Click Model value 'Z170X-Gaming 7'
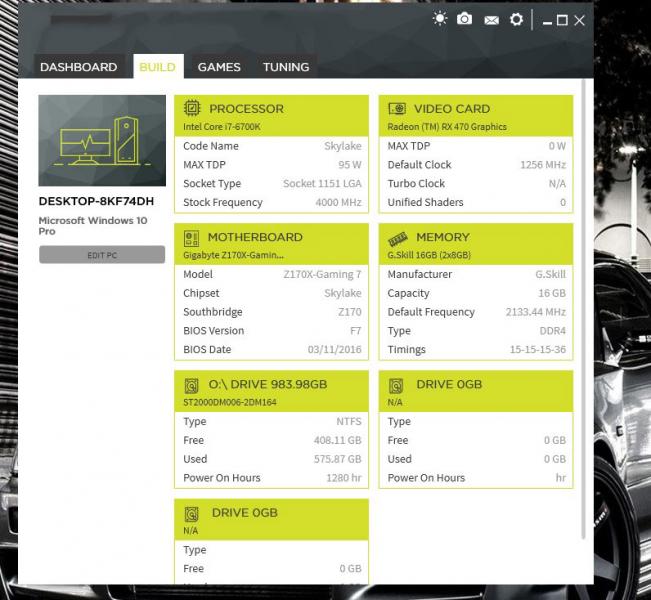This screenshot has height=600, width=651. click(x=322, y=274)
